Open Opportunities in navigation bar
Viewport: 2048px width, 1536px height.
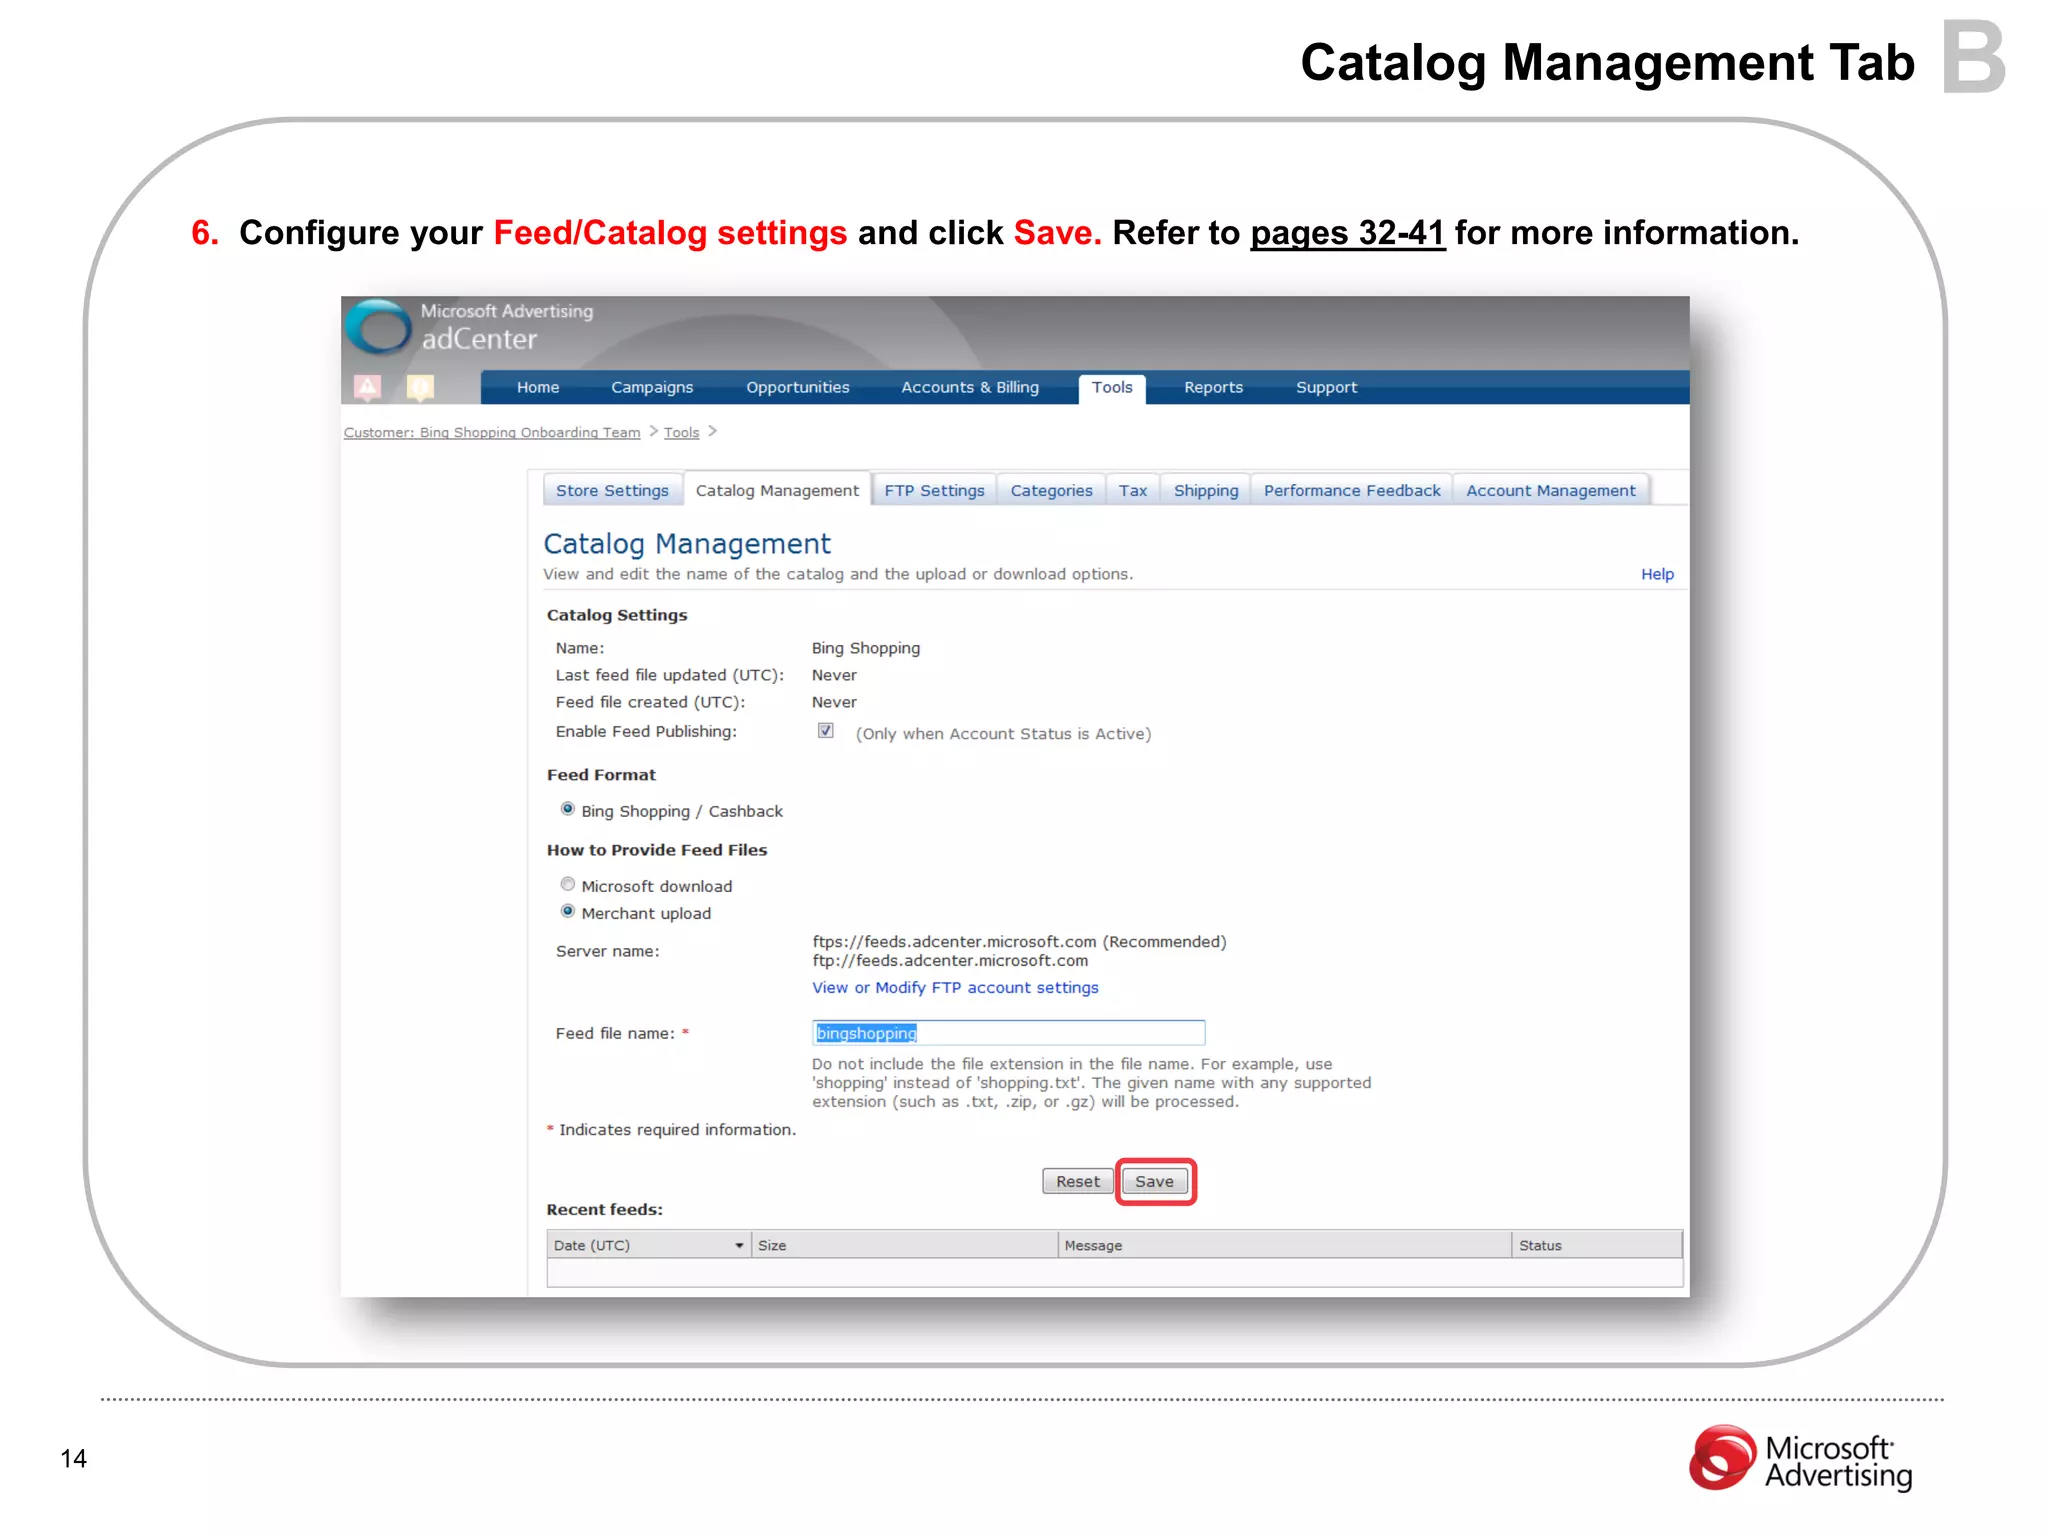(798, 387)
